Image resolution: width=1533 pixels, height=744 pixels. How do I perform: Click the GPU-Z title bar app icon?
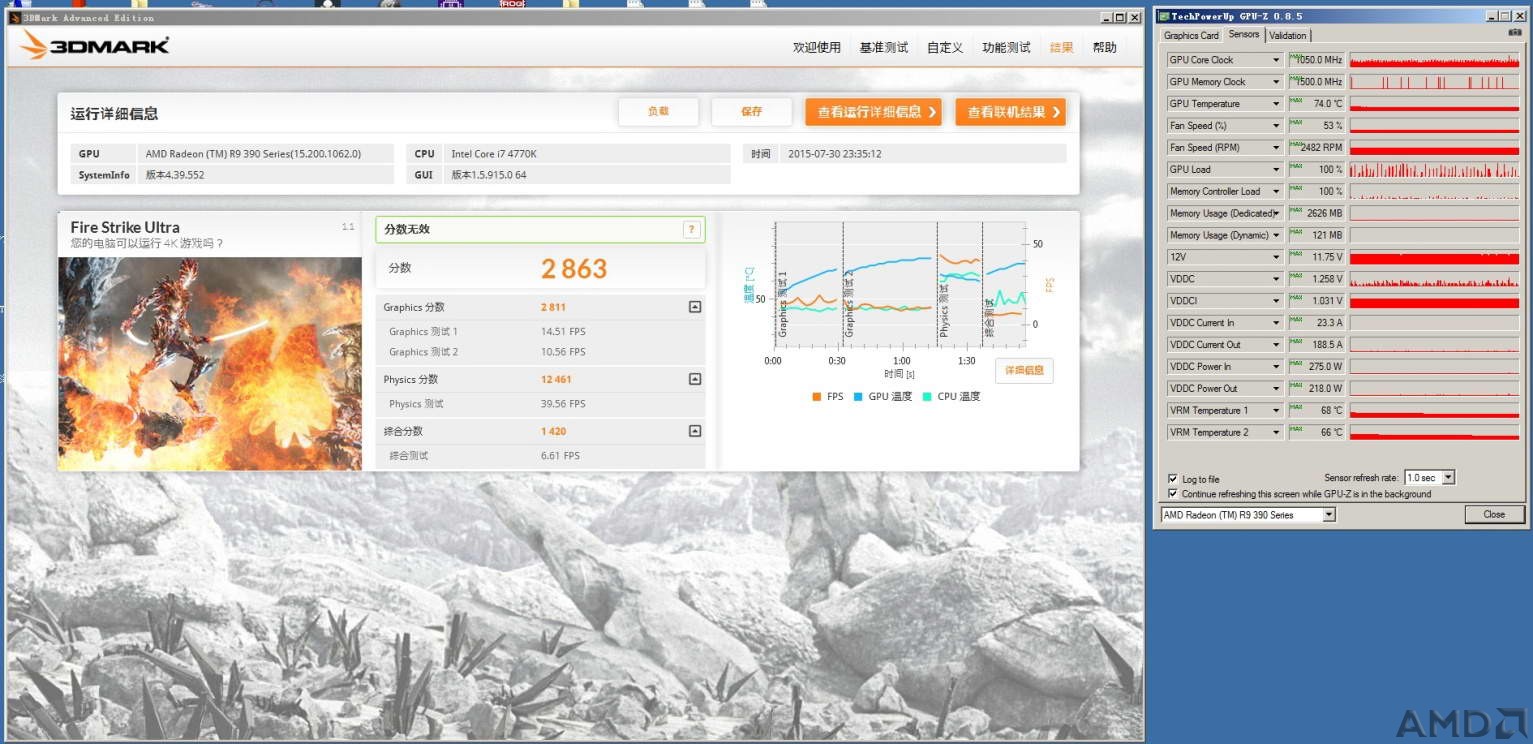point(1163,16)
